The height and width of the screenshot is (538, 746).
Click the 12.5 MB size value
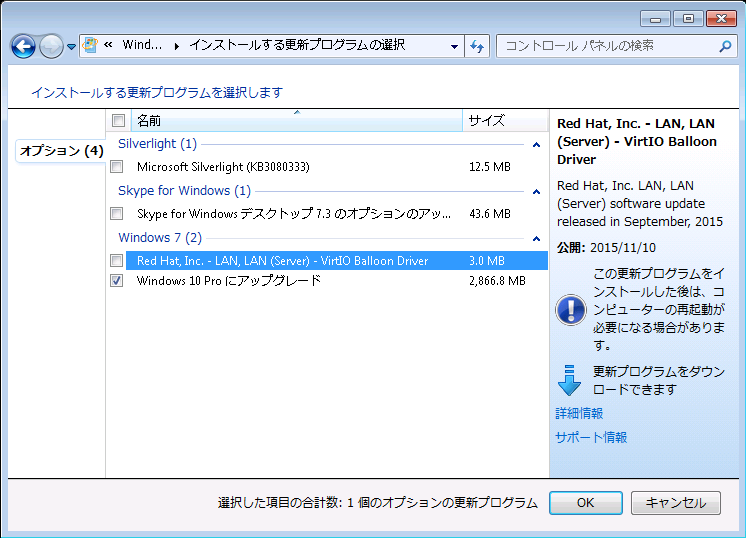[490, 167]
